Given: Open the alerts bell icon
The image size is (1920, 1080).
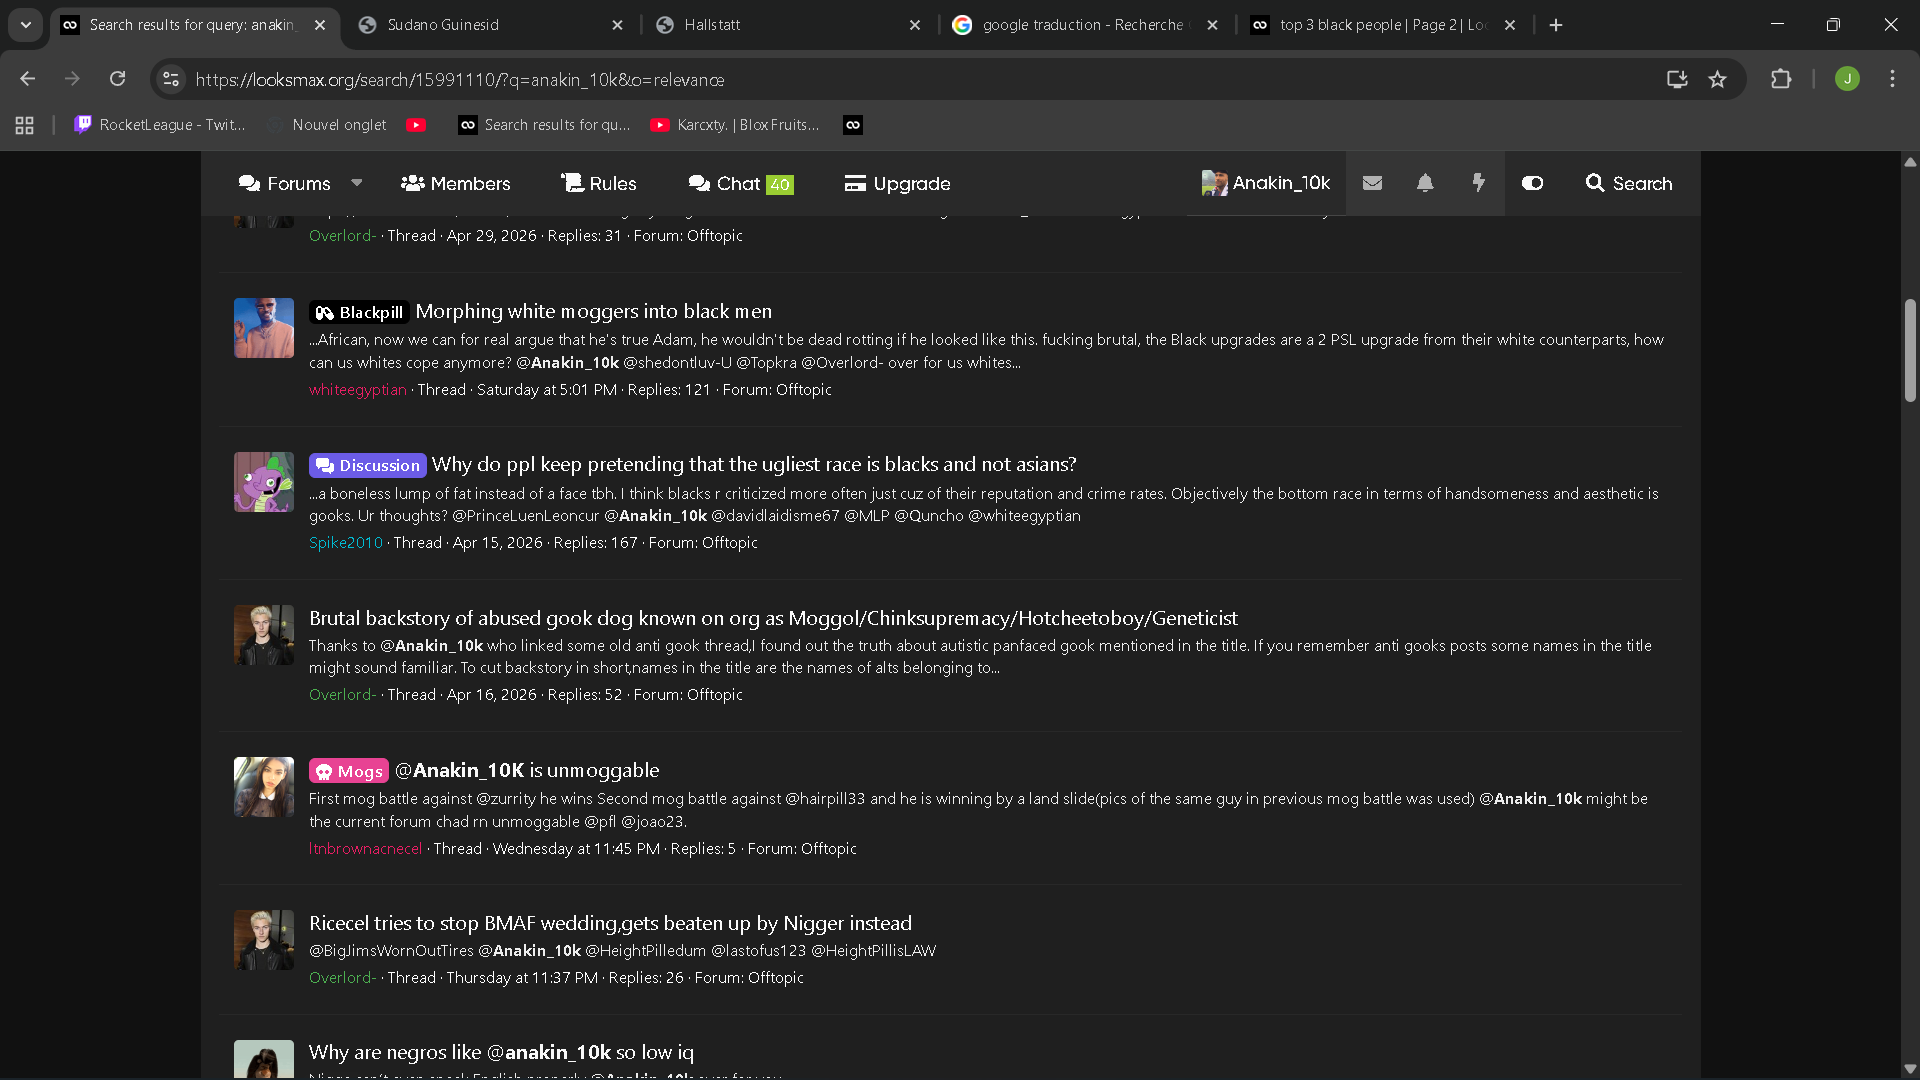Looking at the screenshot, I should [1425, 183].
